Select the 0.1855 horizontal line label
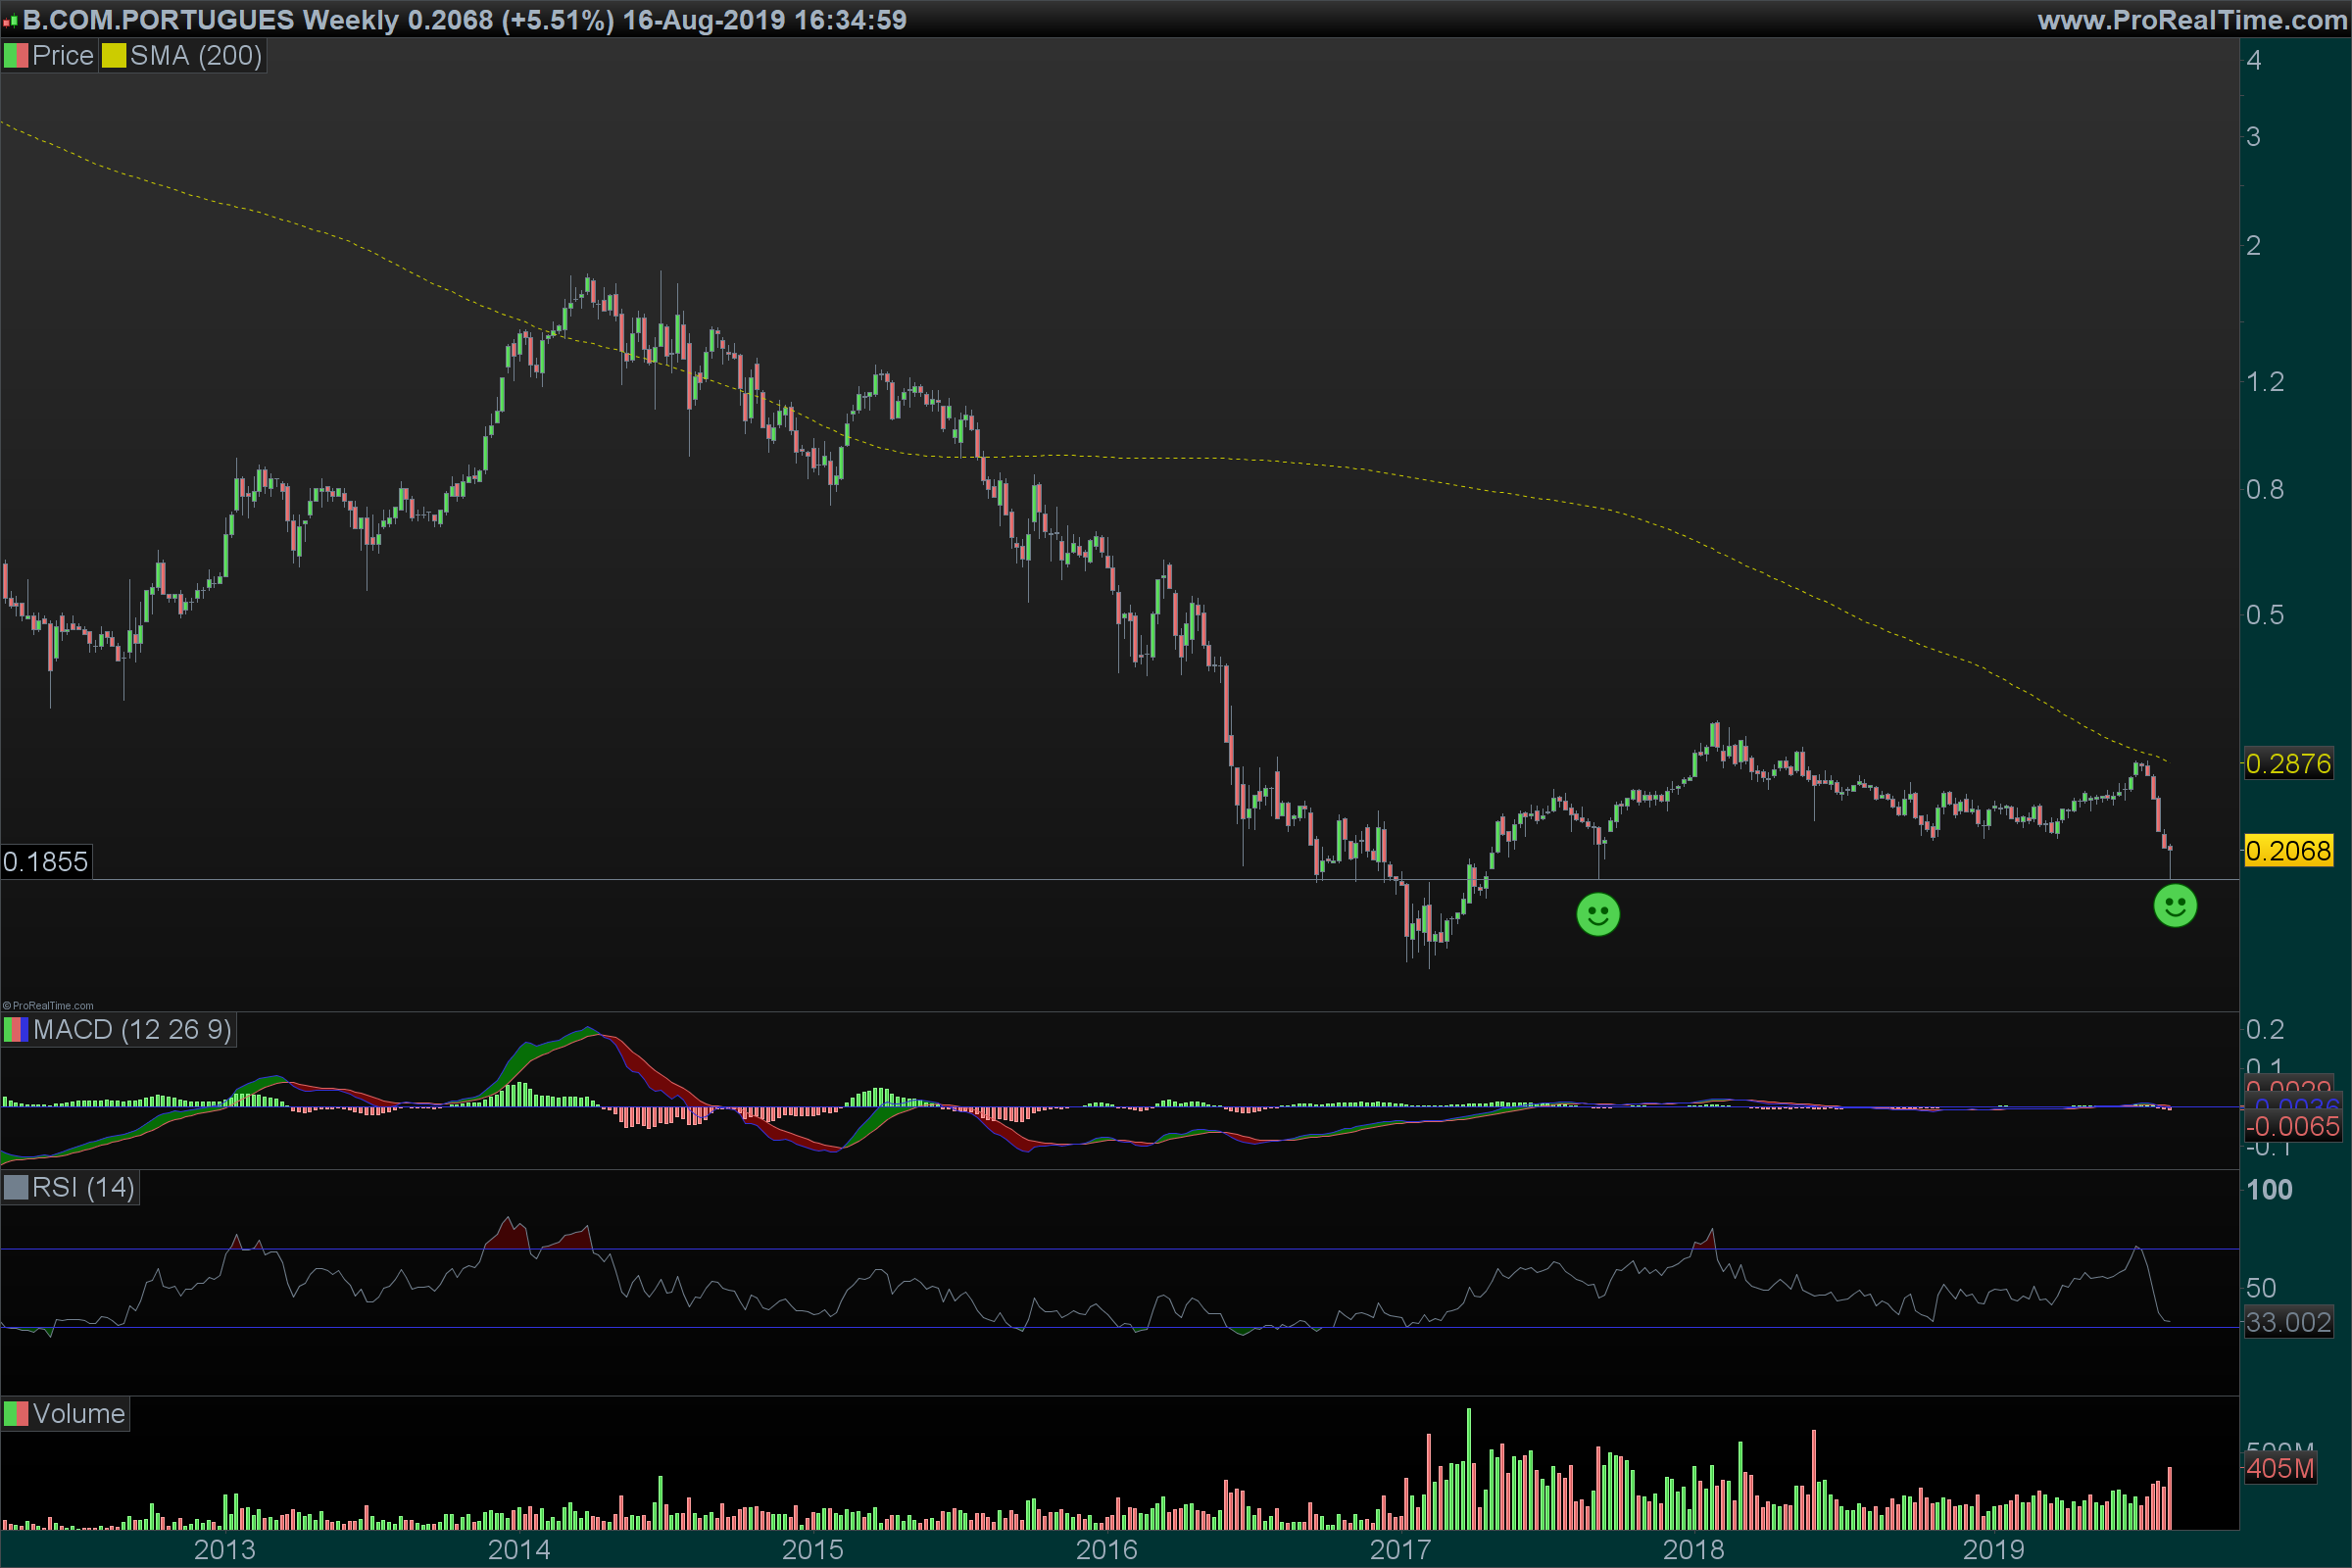 point(46,862)
